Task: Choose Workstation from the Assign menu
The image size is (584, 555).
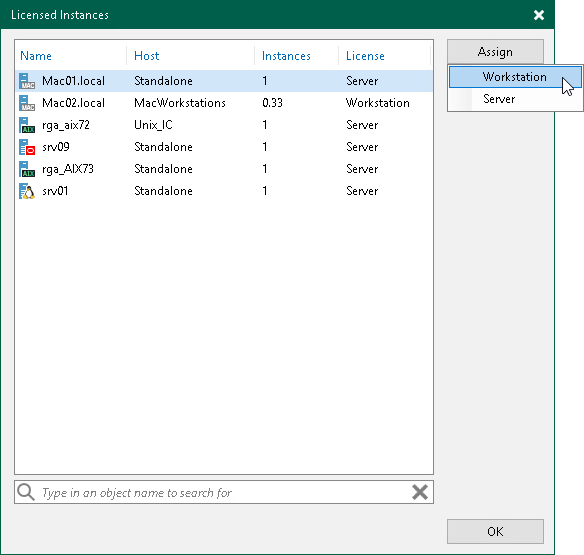Action: tap(515, 77)
